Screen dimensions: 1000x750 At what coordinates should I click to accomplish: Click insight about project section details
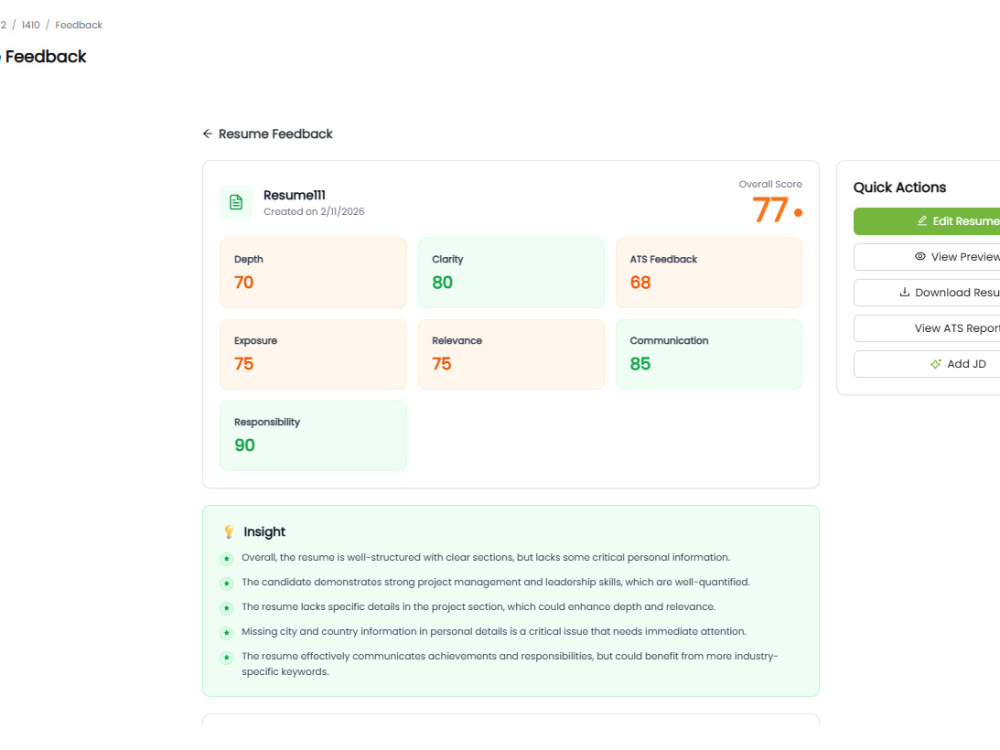478,607
